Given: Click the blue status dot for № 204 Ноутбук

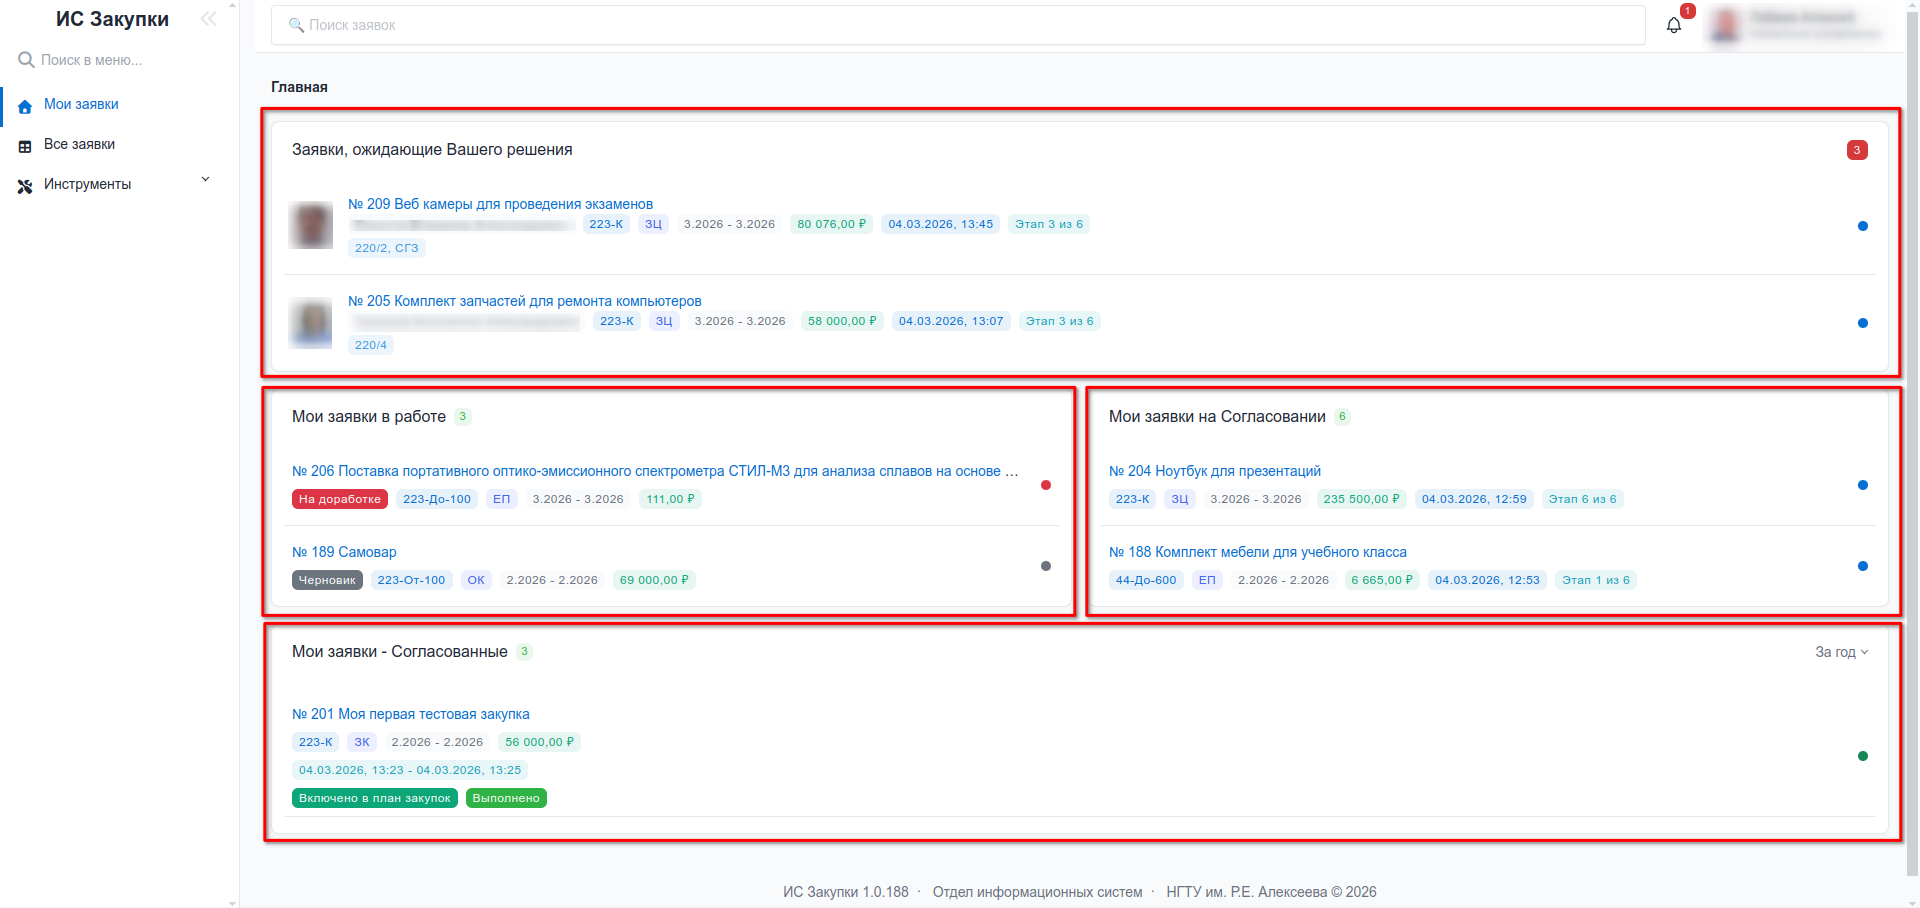Looking at the screenshot, I should click(x=1862, y=485).
